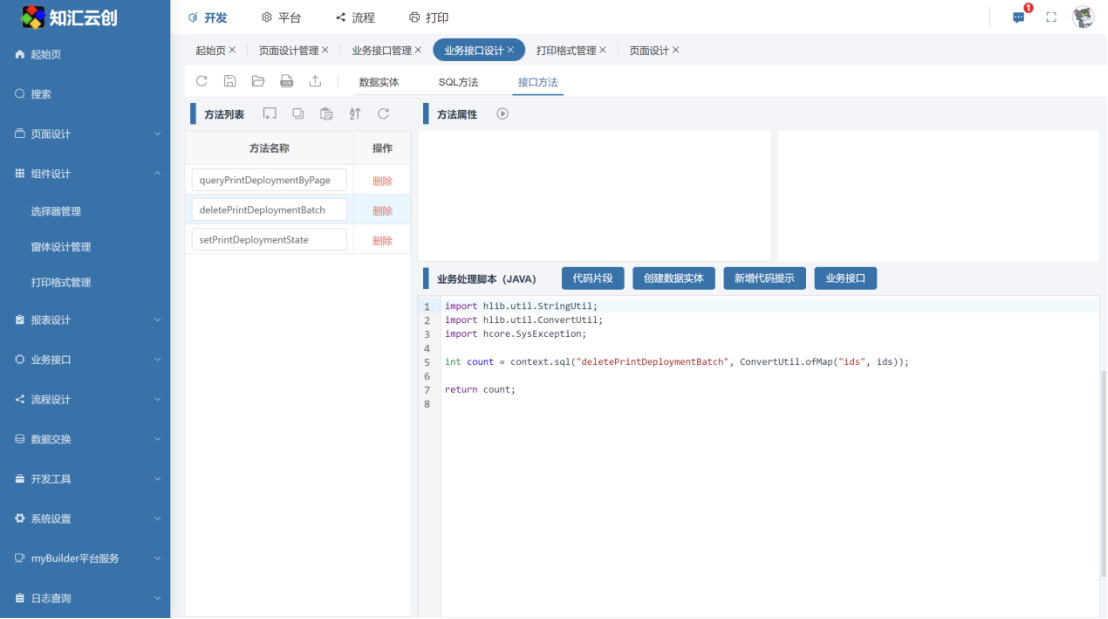Expand the 流程设计 sidebar section
Viewport: 1108px width, 619px height.
point(85,399)
